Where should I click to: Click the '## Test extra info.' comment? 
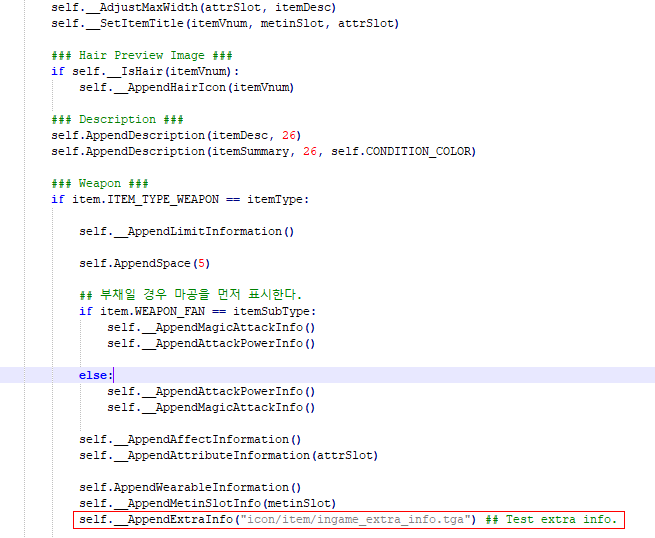[x=551, y=519]
